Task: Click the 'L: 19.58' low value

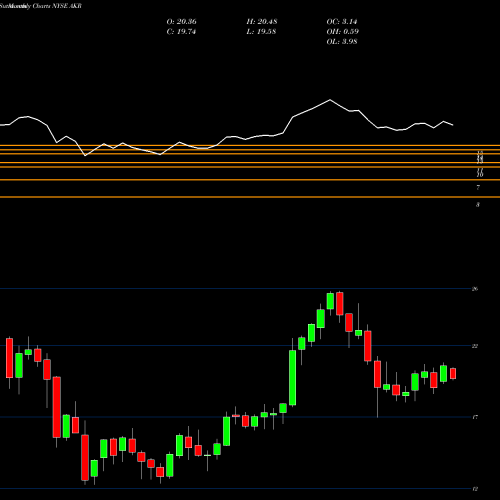Action: tap(261, 32)
